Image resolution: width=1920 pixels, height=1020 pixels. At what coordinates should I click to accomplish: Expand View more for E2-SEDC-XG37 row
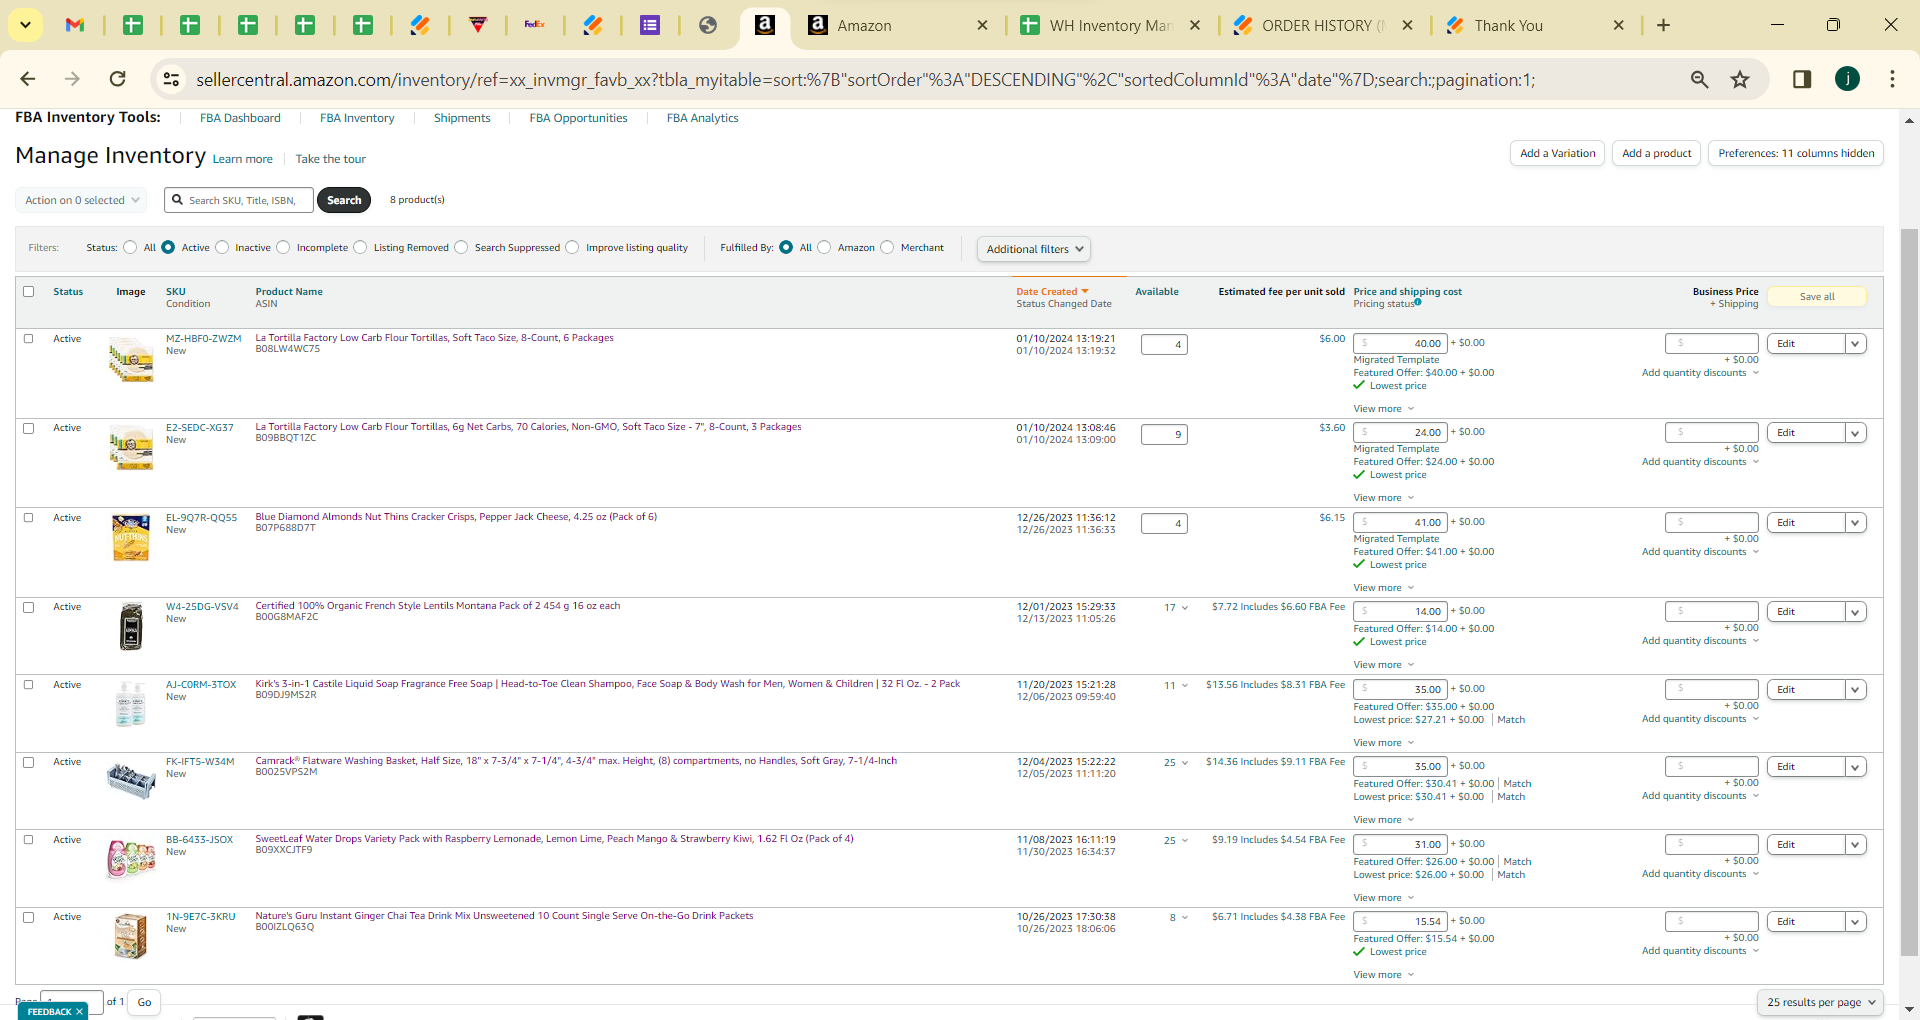point(1383,498)
